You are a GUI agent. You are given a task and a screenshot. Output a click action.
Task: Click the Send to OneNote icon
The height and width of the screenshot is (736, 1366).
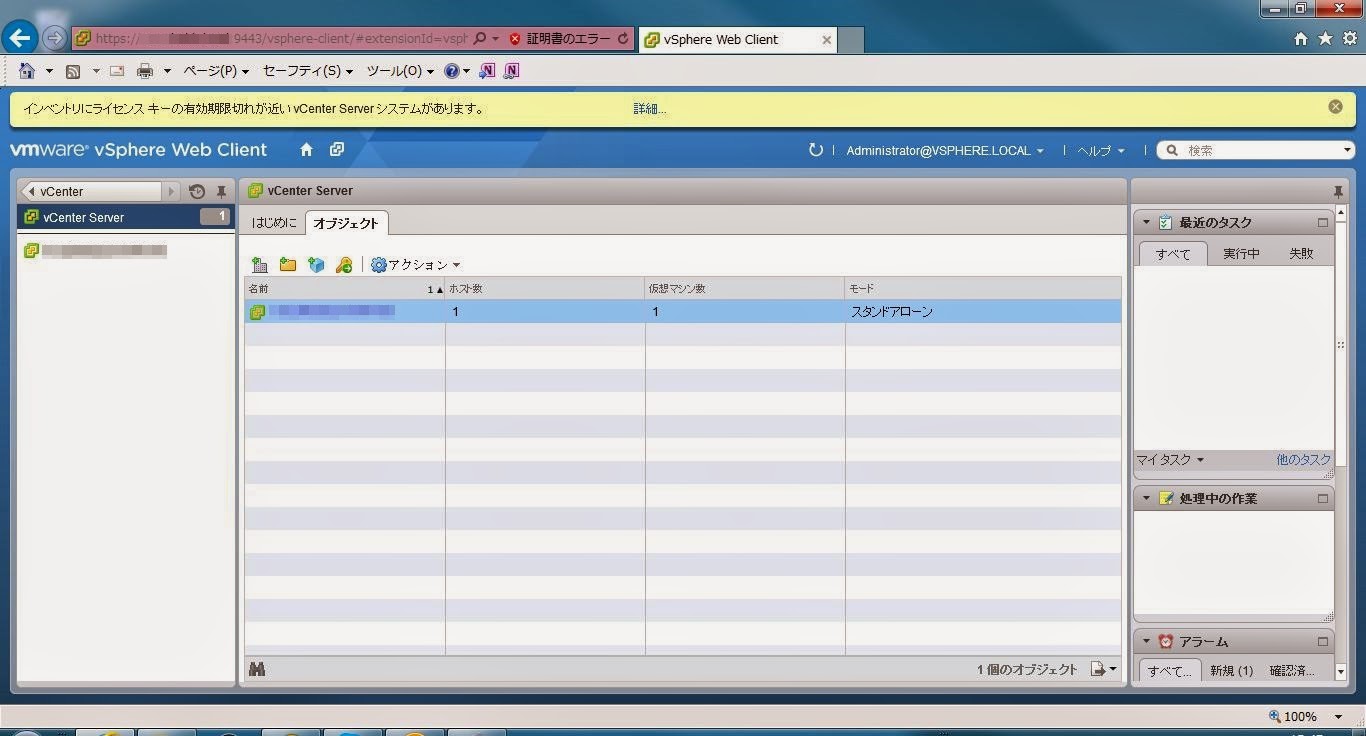(487, 71)
